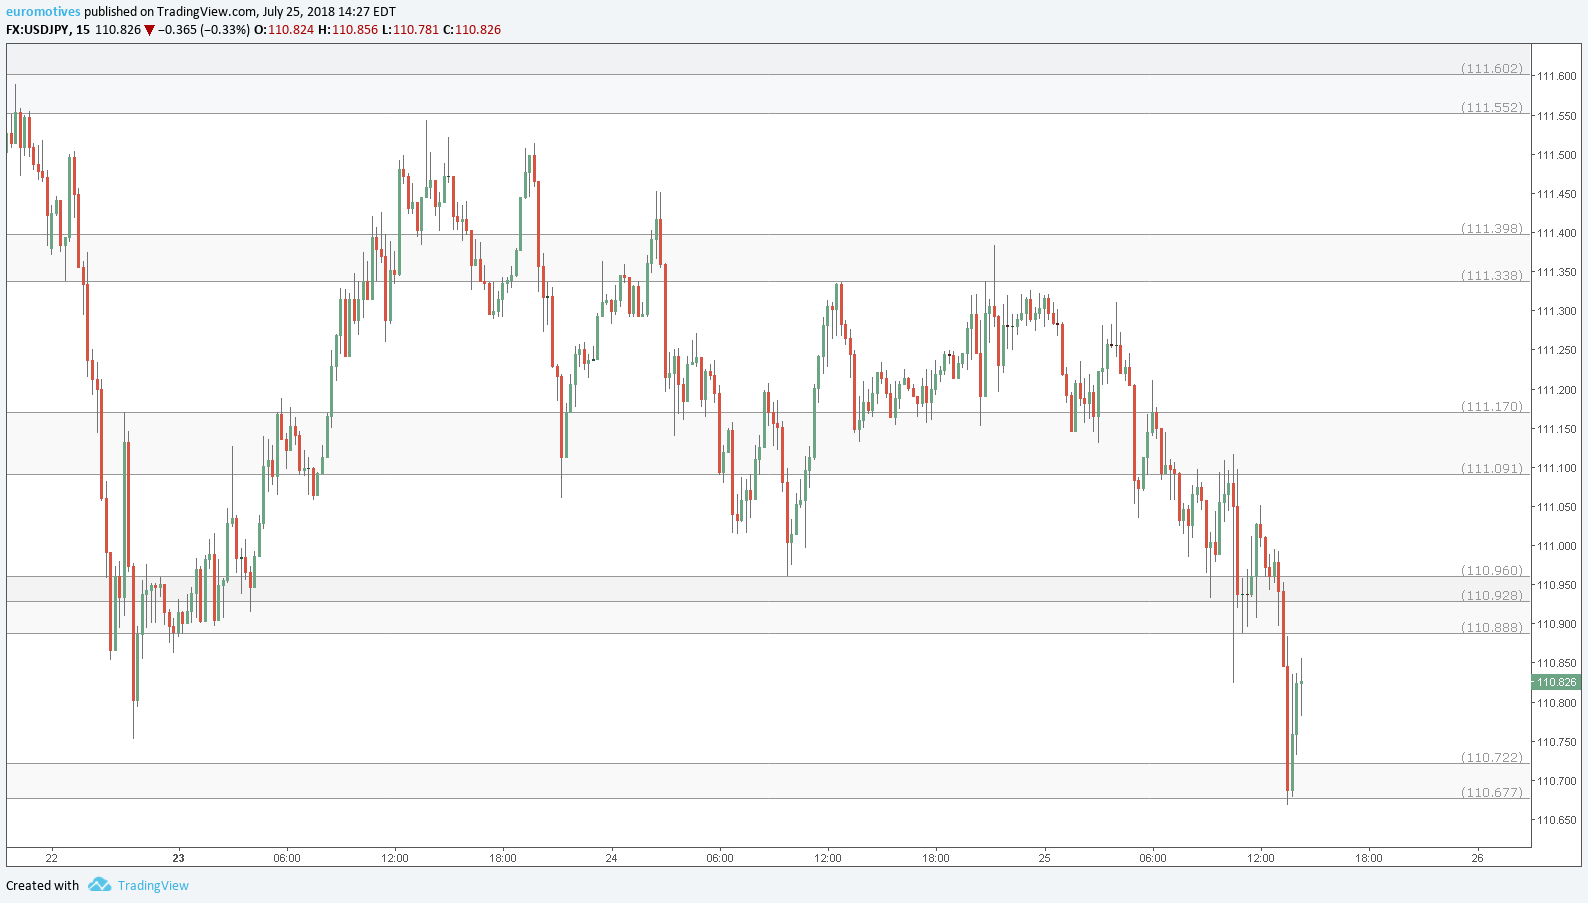Click the (110.722) level label
The image size is (1588, 903).
[1492, 757]
